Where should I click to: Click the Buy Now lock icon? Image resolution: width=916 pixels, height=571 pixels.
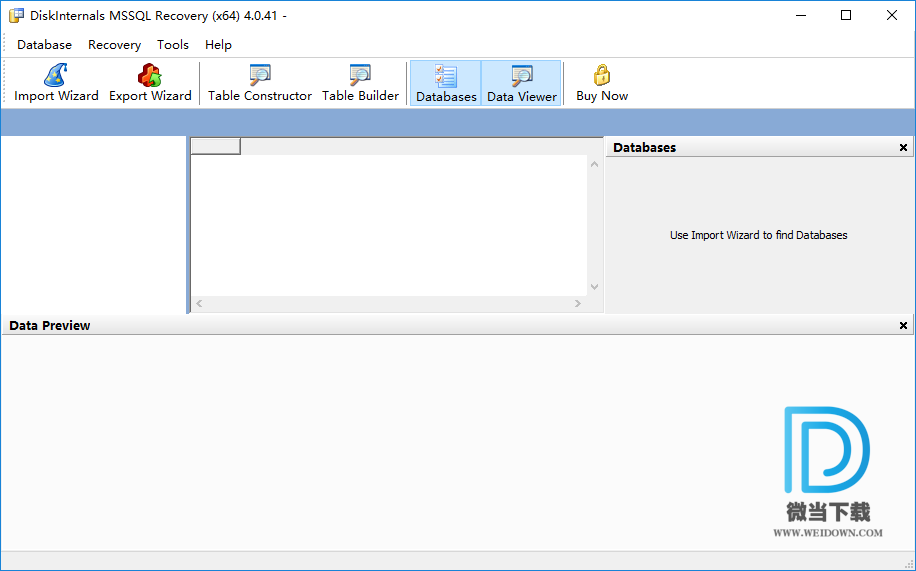602,76
